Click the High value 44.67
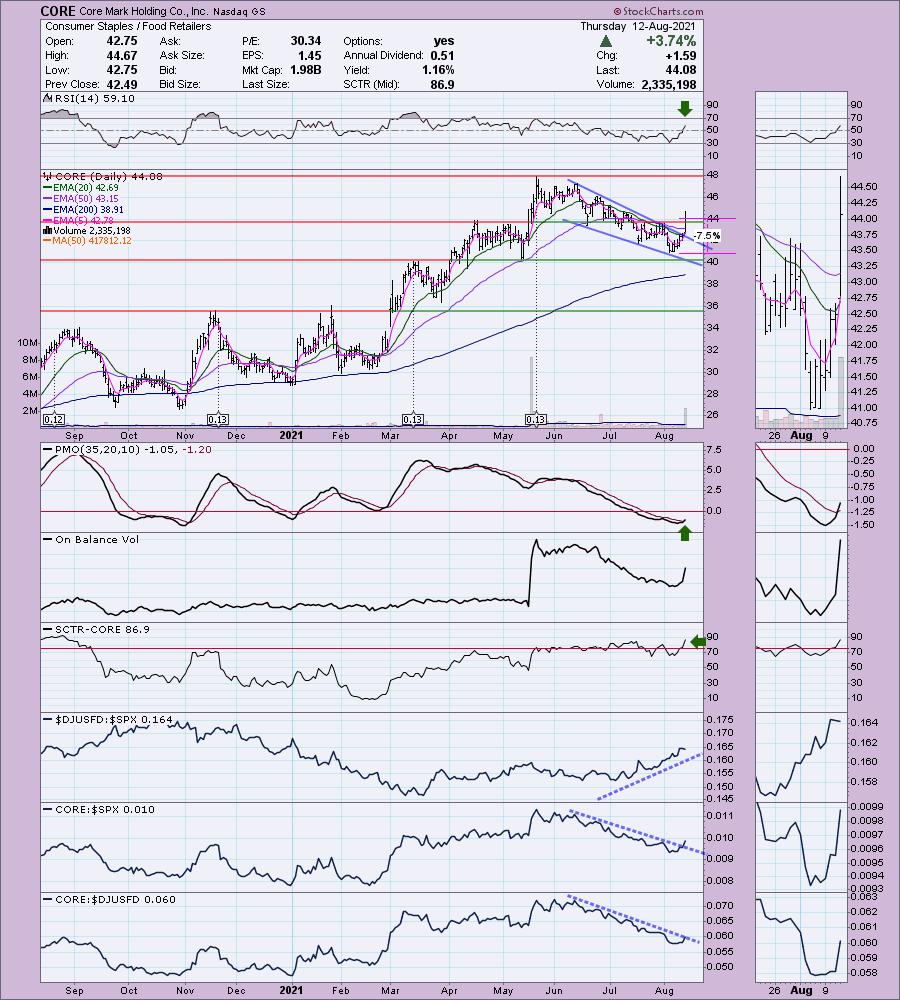 click(x=122, y=55)
